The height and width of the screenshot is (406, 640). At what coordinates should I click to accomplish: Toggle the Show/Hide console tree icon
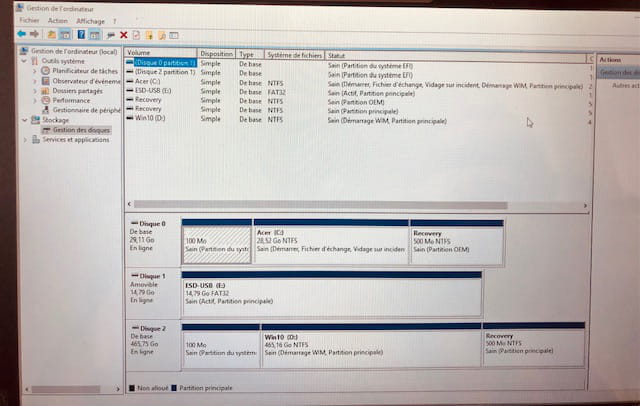65,35
